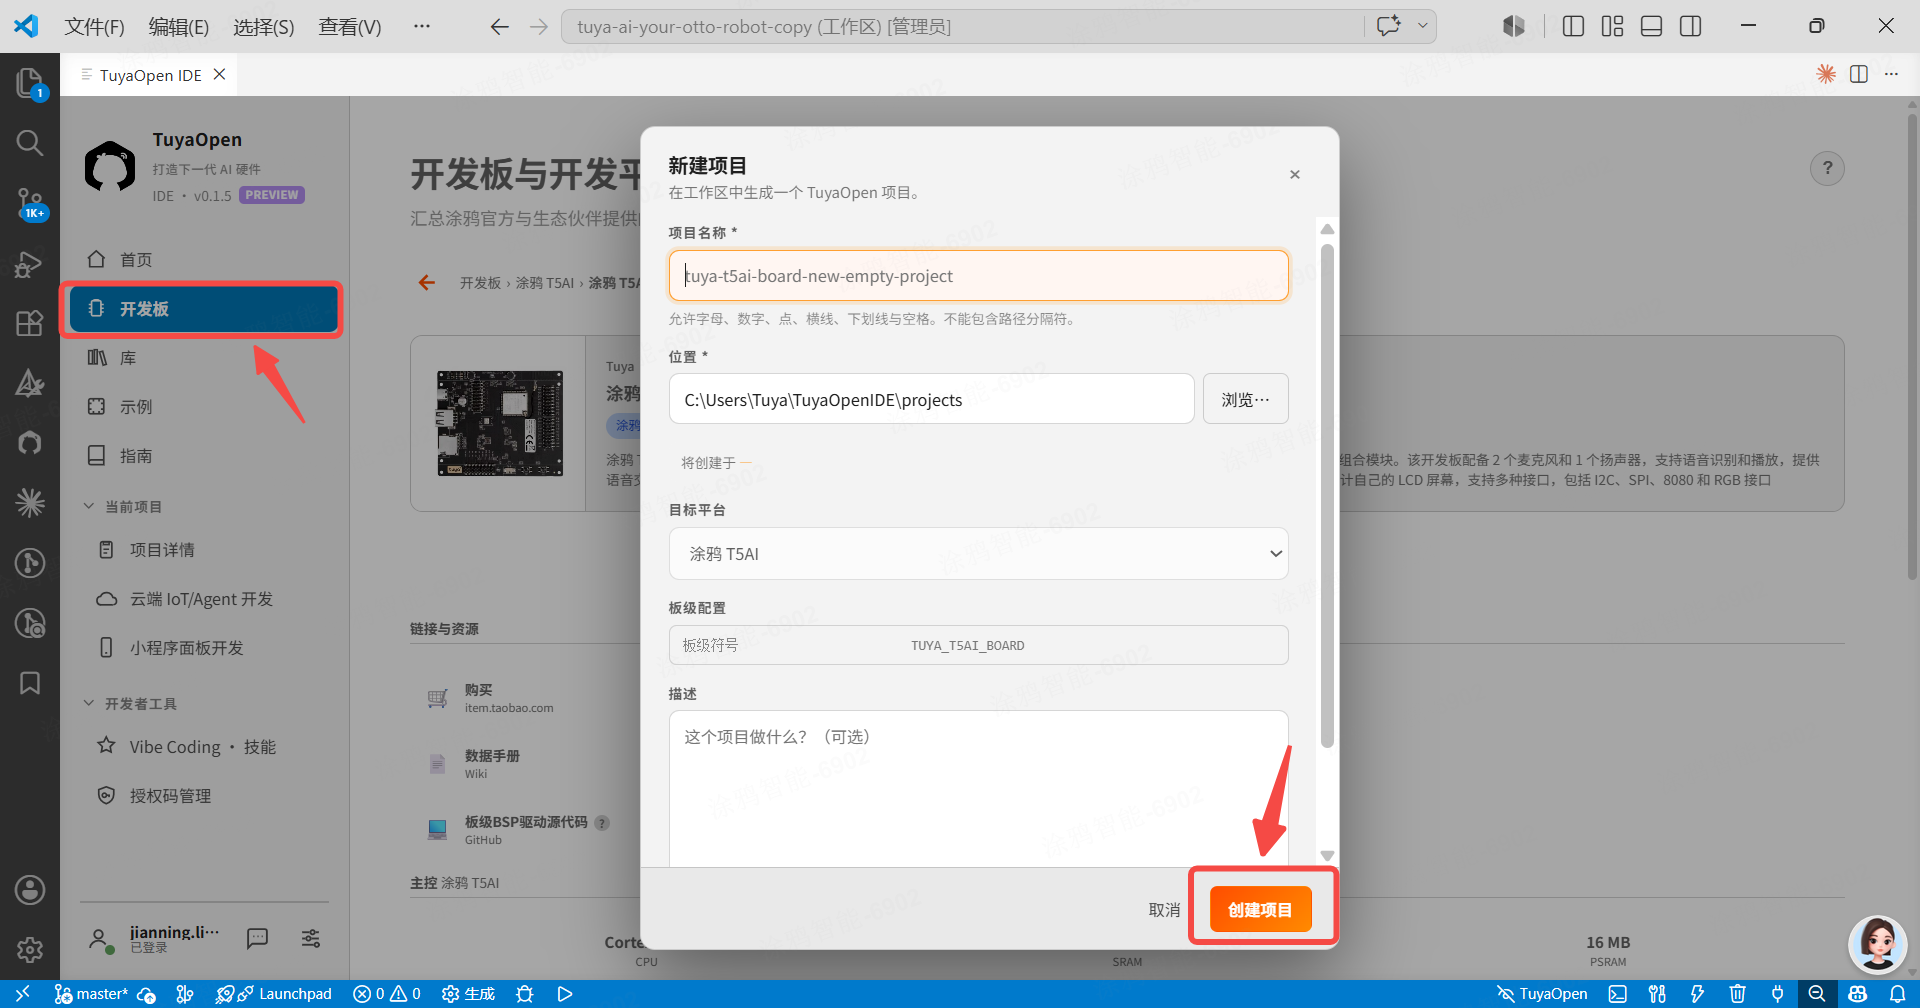Open 小程序面板开发 item
1920x1008 pixels.
pos(204,648)
